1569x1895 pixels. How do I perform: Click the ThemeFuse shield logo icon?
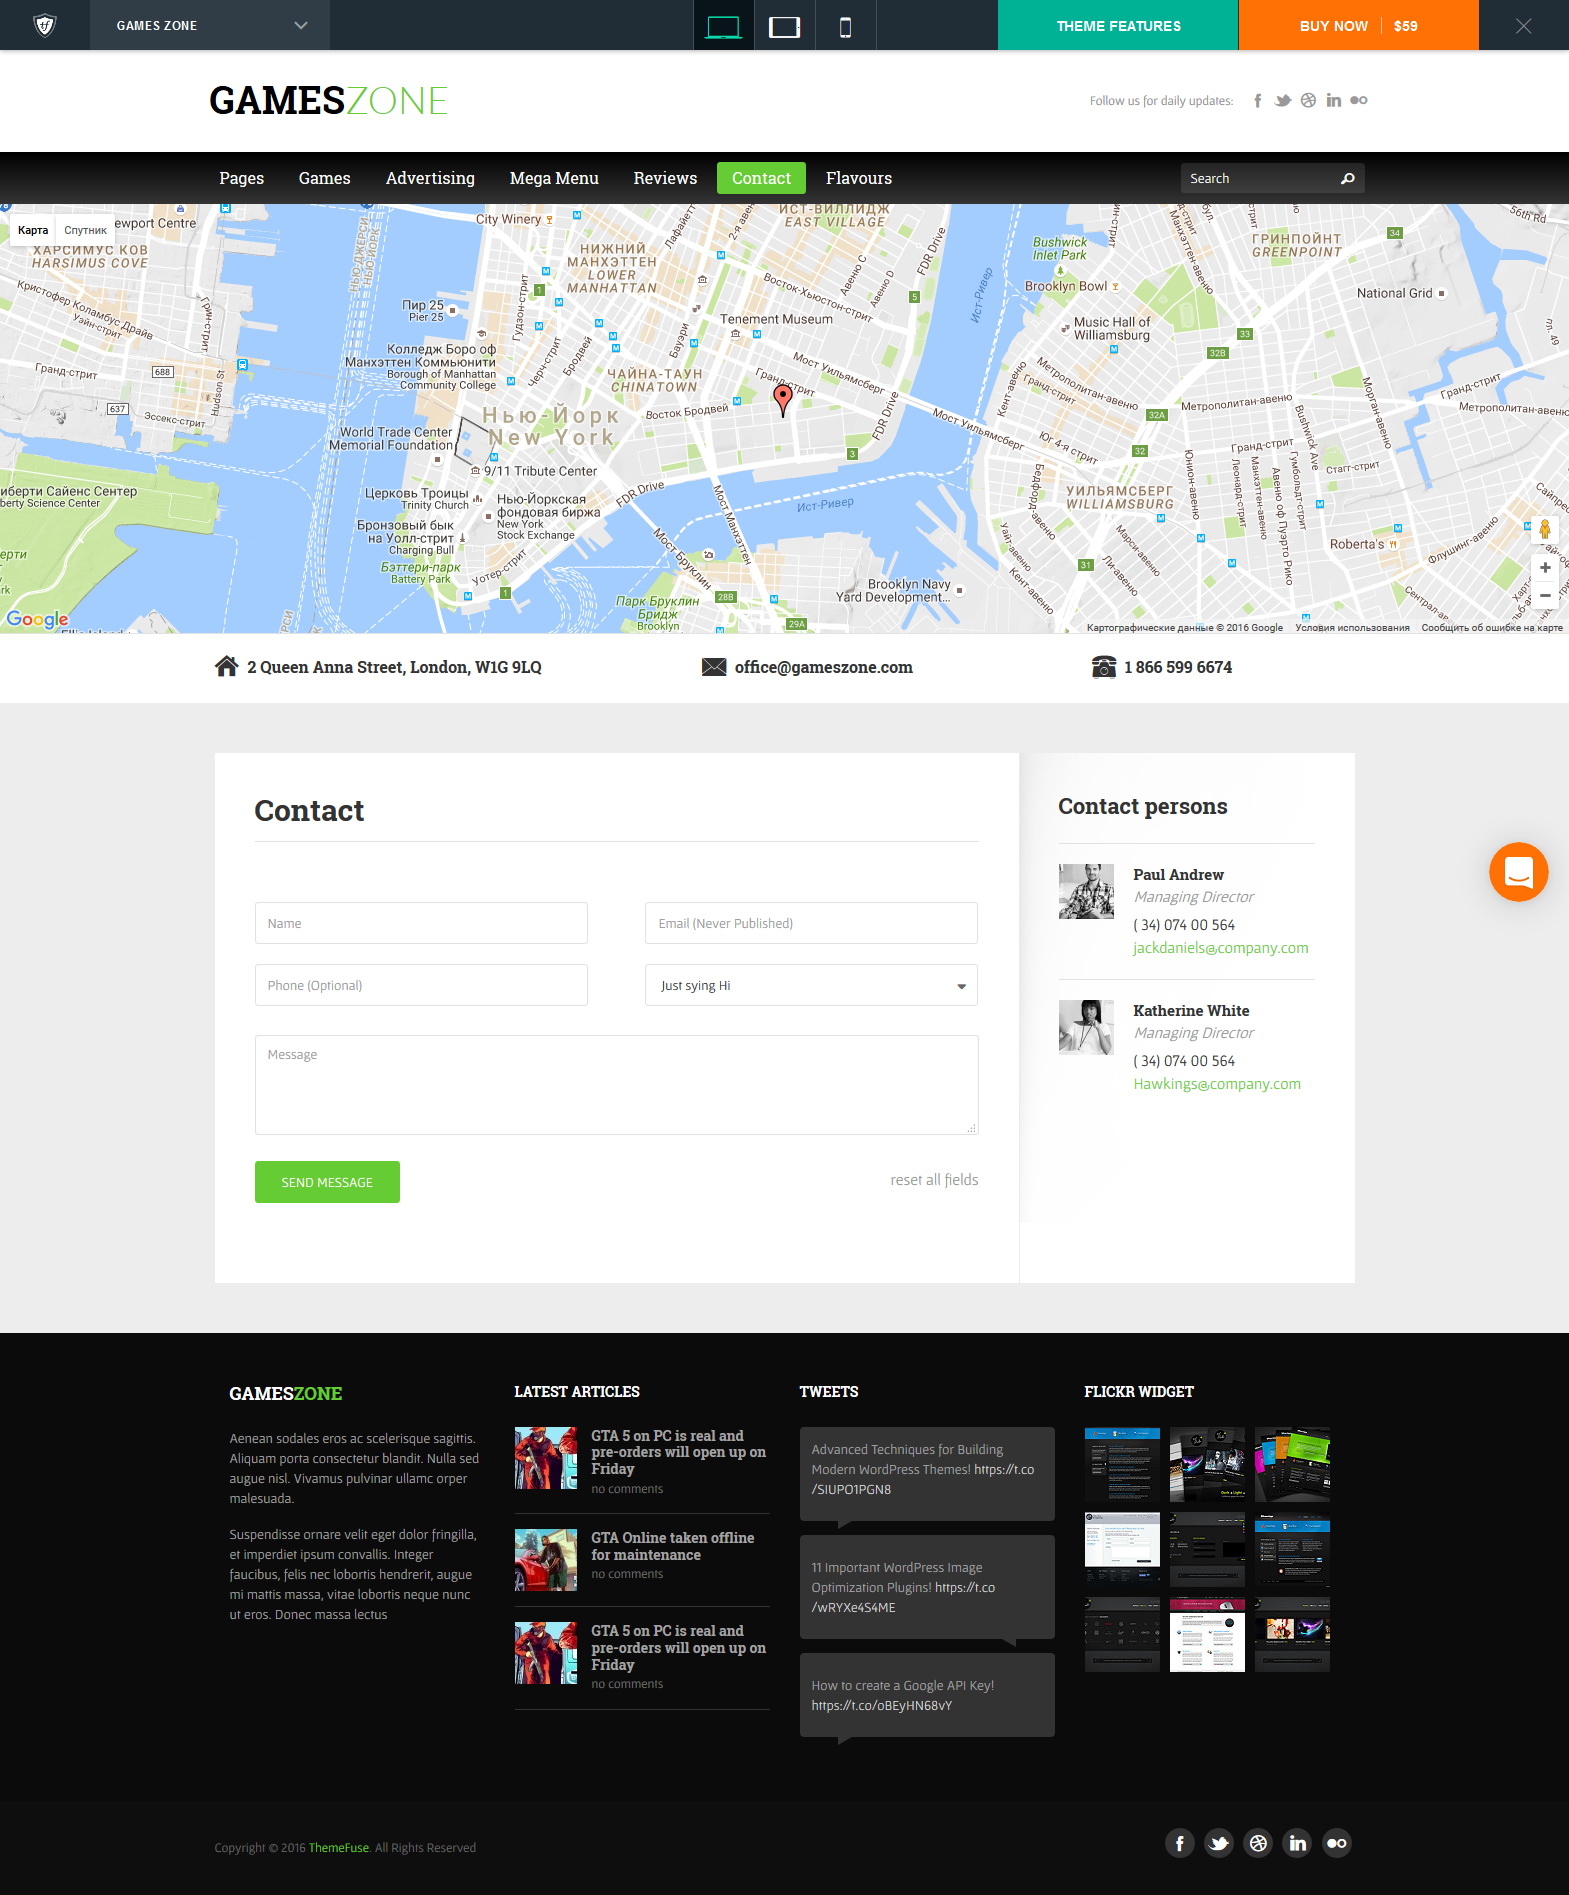(45, 25)
